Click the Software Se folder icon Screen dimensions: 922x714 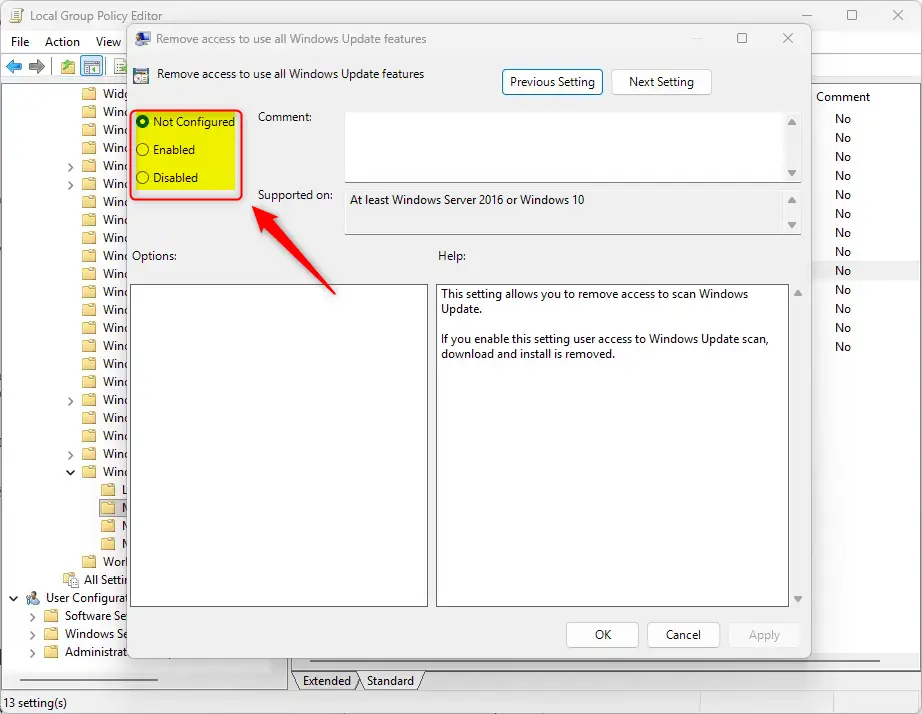click(x=52, y=616)
